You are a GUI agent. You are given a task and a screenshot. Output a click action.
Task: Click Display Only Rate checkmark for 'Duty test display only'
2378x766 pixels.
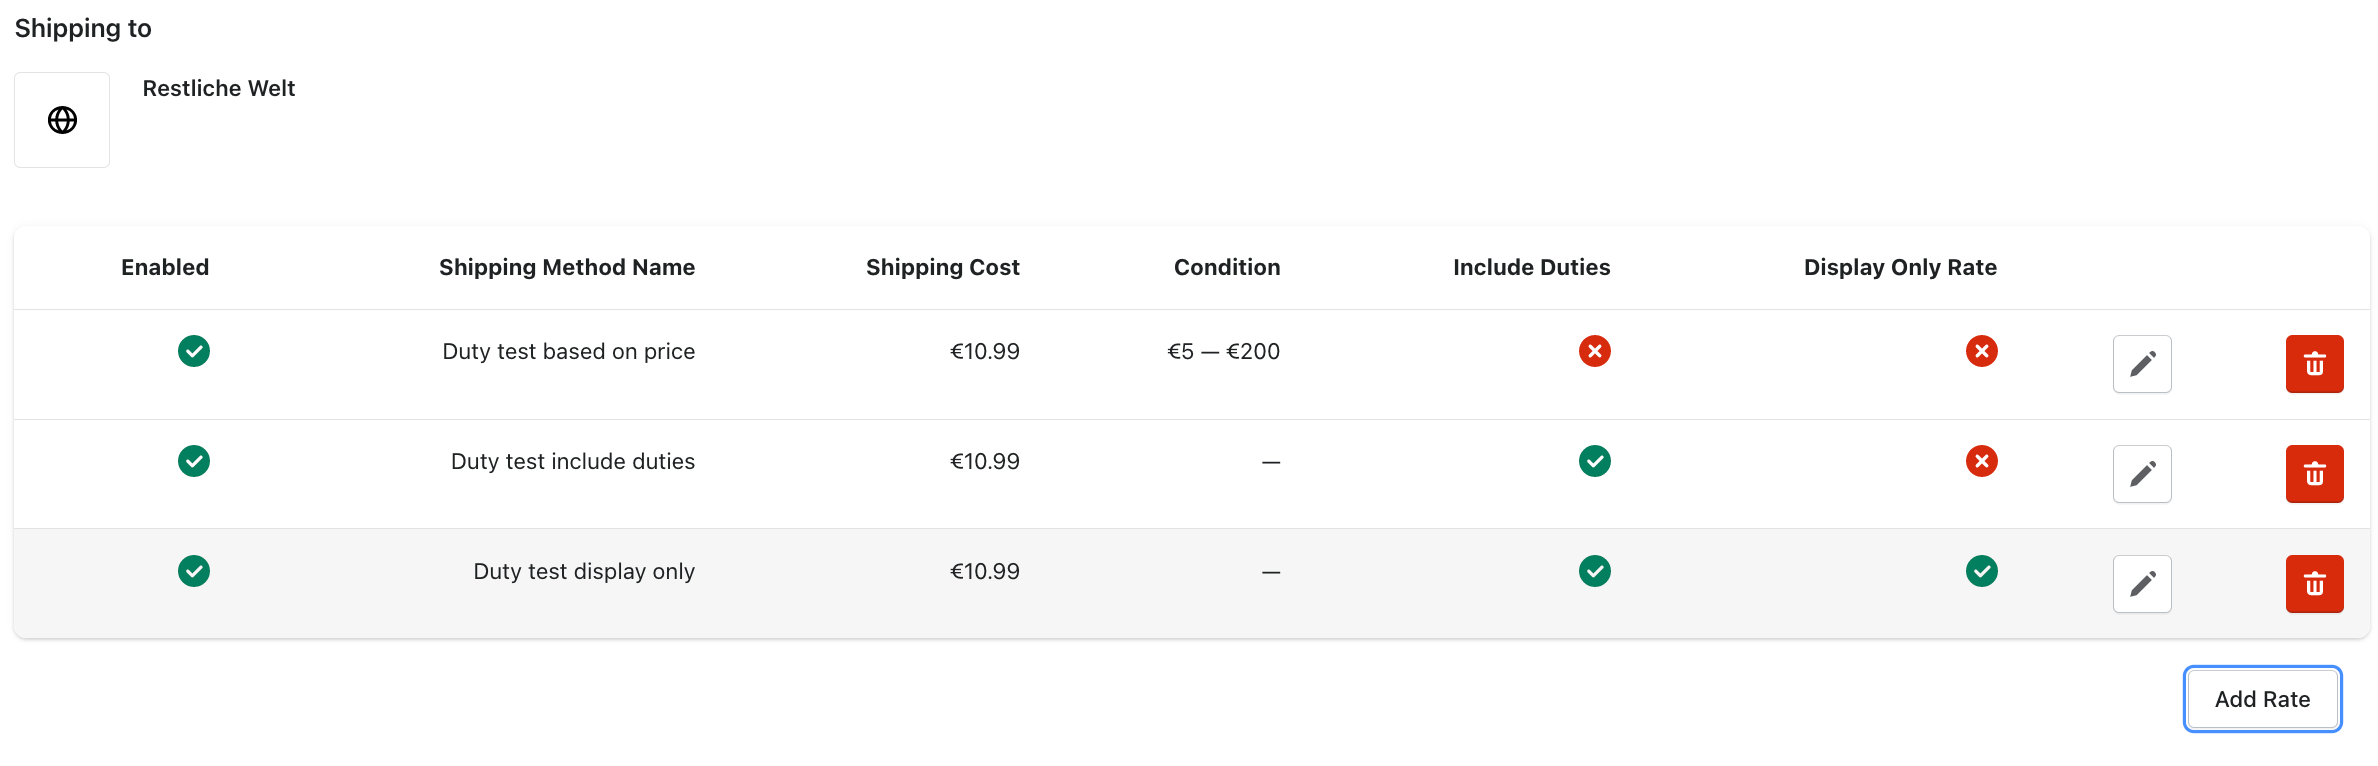pos(1981,571)
